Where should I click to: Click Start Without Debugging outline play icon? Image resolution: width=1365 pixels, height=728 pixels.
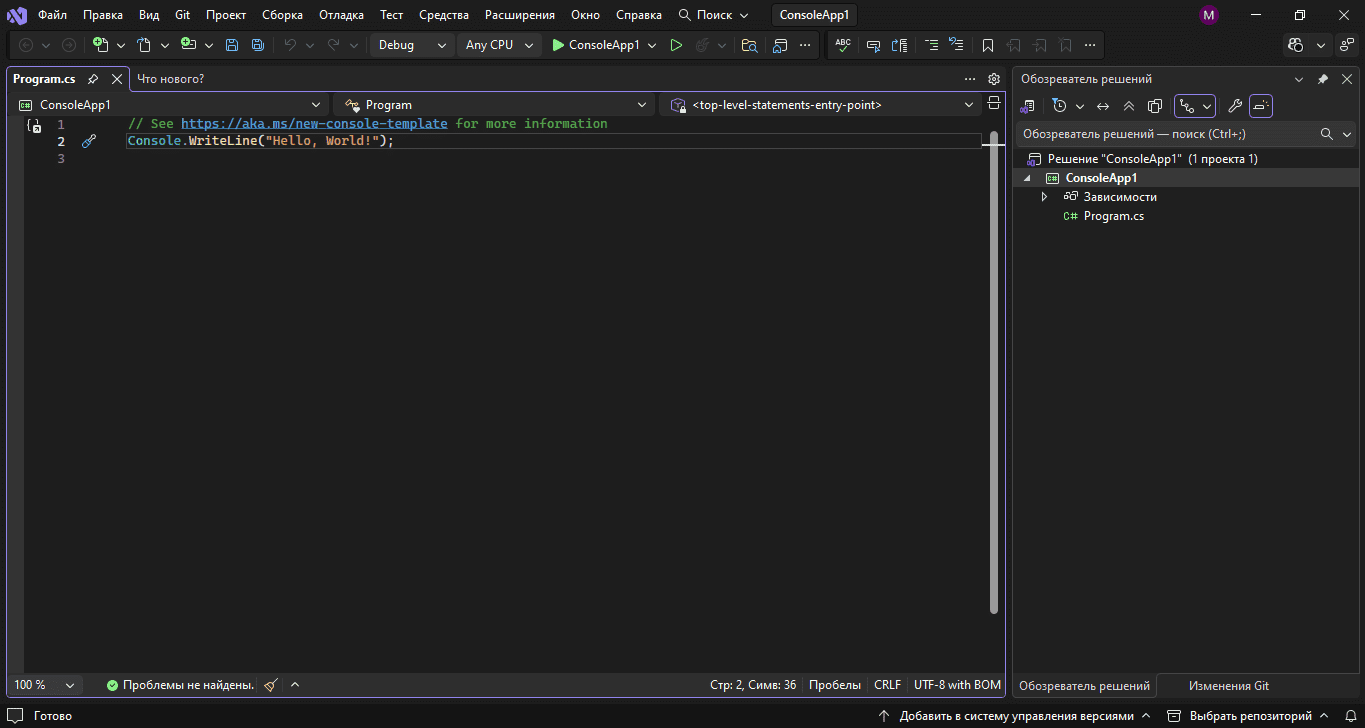pos(676,45)
